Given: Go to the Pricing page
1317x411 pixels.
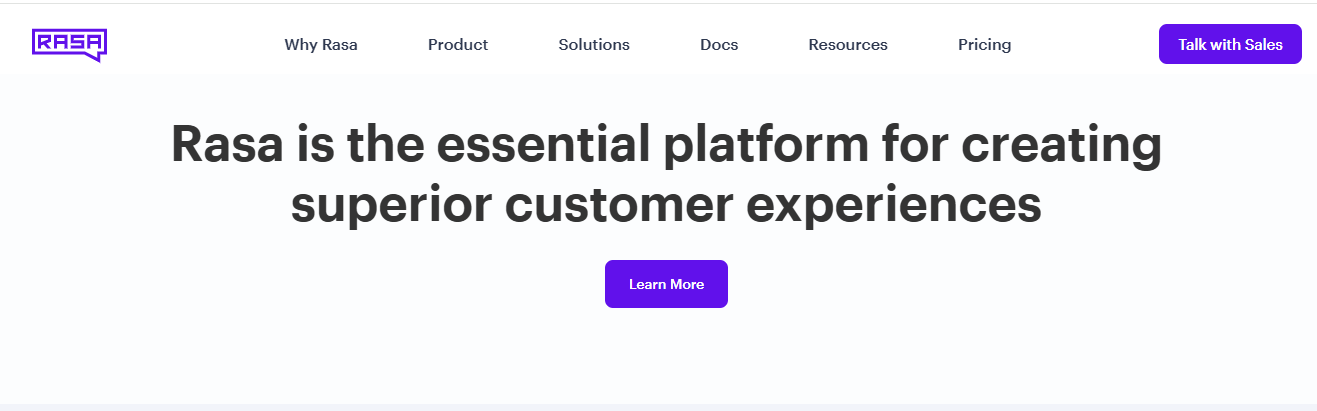Looking at the screenshot, I should 984,45.
